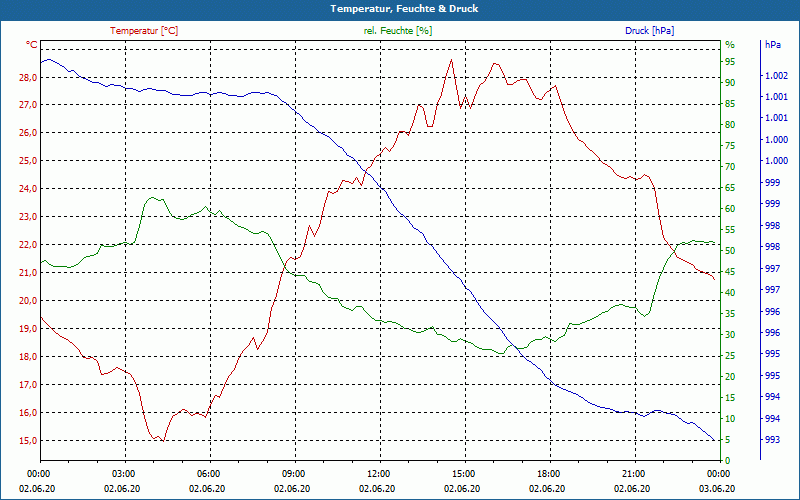Click the '18:00' time axis label
Viewport: 800px width, 500px height.
click(547, 473)
